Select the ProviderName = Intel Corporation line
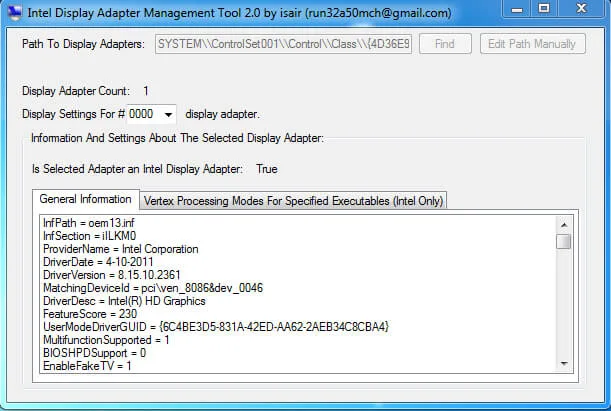Viewport: 611px width, 411px height. coord(121,249)
